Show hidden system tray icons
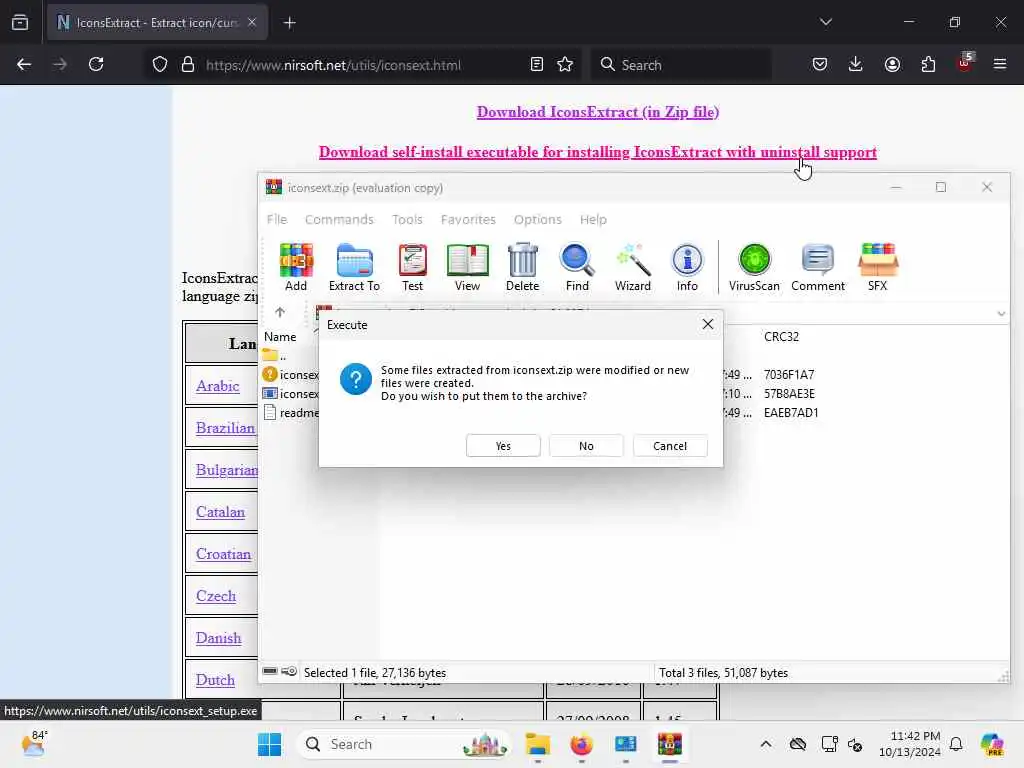 (766, 744)
